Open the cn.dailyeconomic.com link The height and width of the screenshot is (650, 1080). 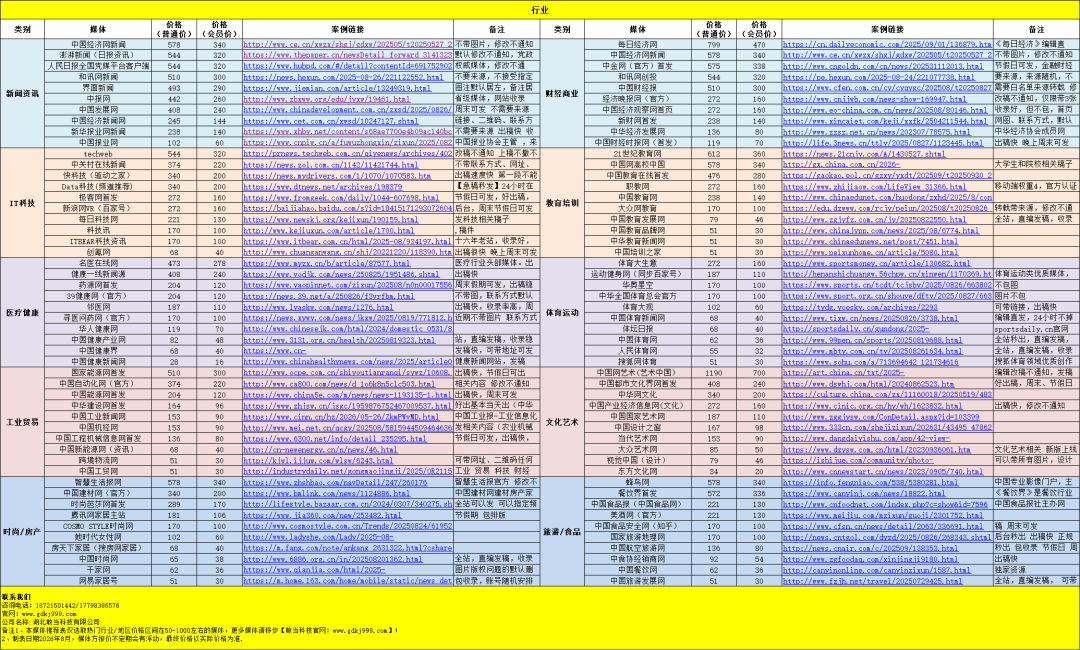click(x=887, y=44)
